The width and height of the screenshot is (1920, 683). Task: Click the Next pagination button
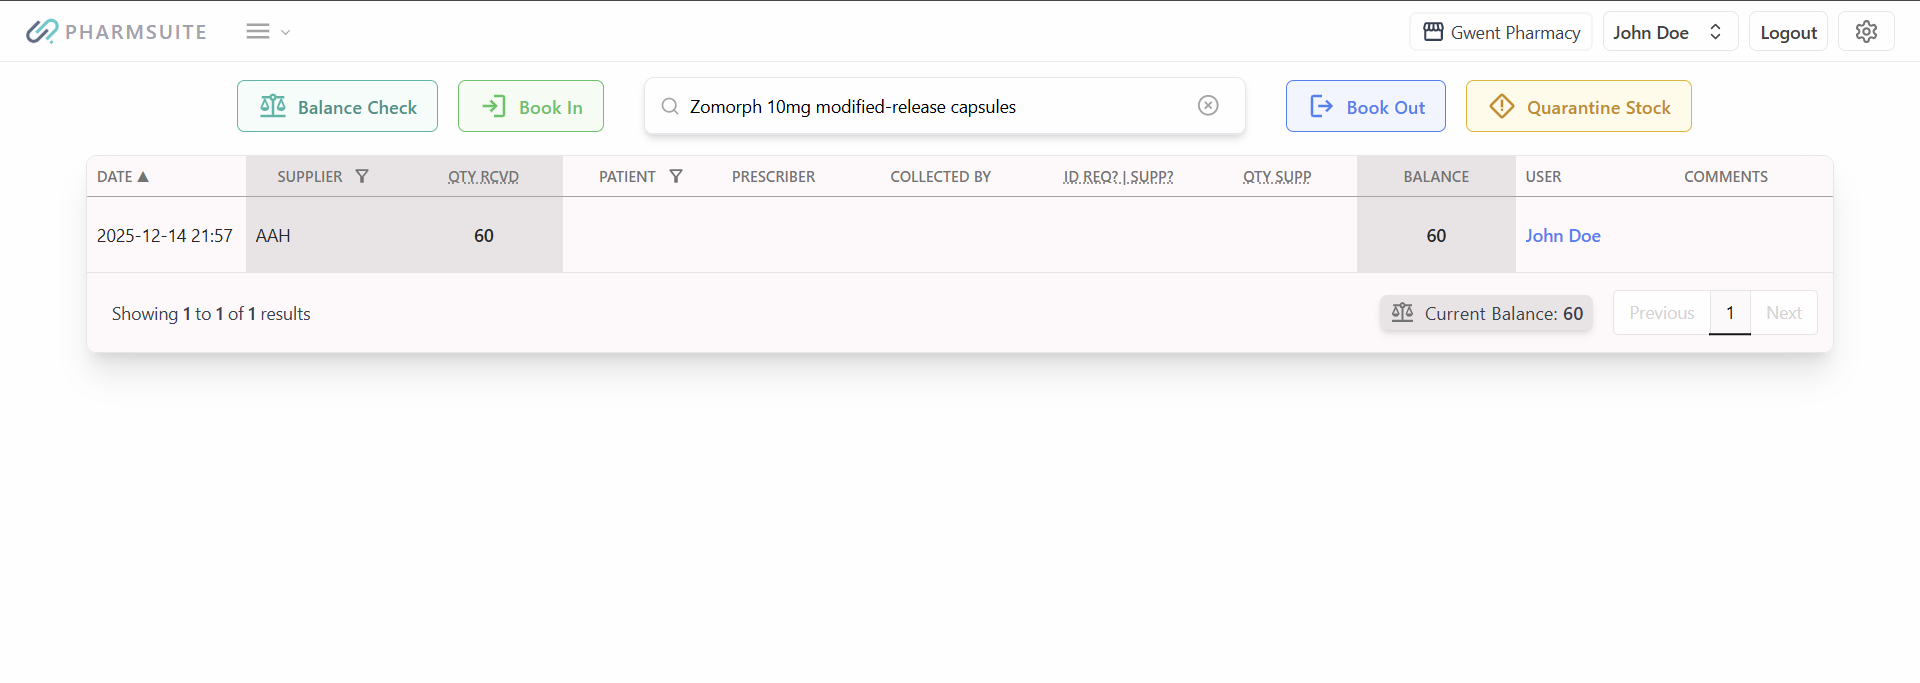click(1783, 314)
